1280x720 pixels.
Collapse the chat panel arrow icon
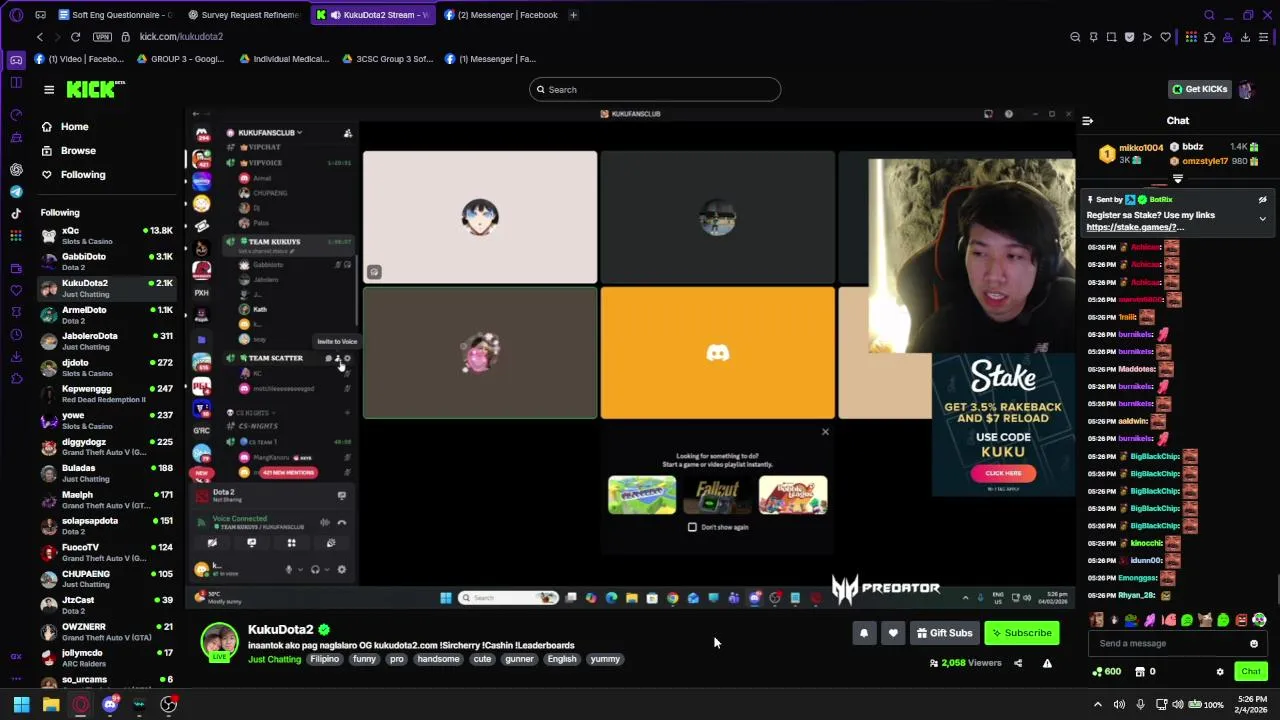tap(1087, 121)
